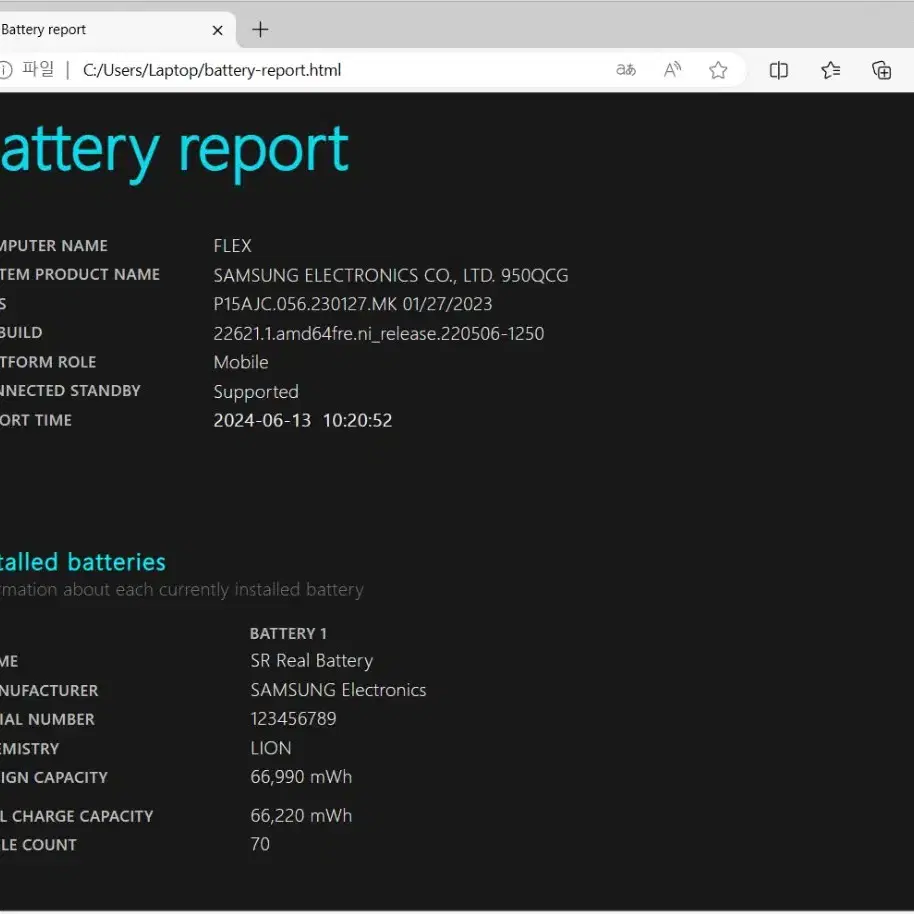Screen dimensions: 914x914
Task: Click the SAMSUNG Electronics manufacturer value
Action: coord(338,690)
